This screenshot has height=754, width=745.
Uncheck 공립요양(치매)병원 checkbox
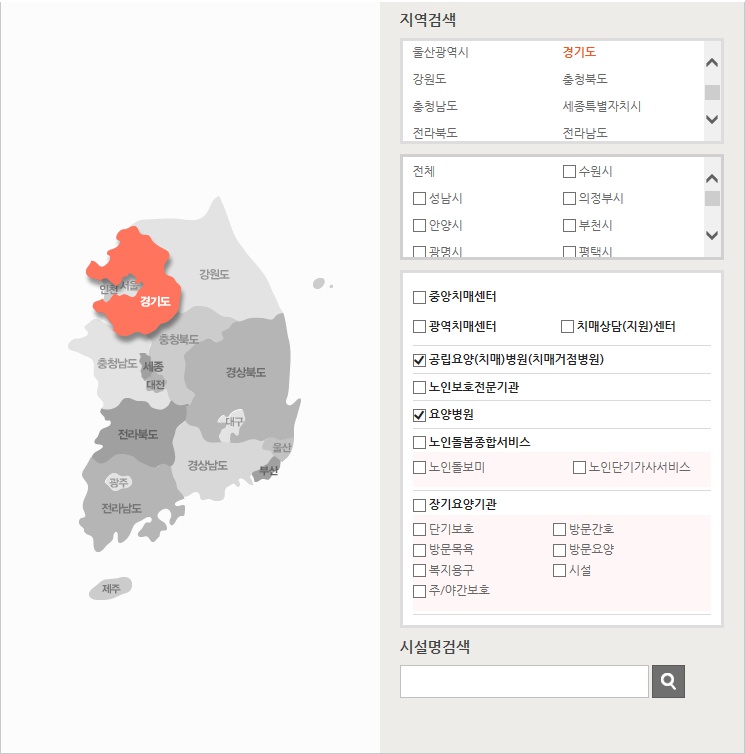click(419, 360)
